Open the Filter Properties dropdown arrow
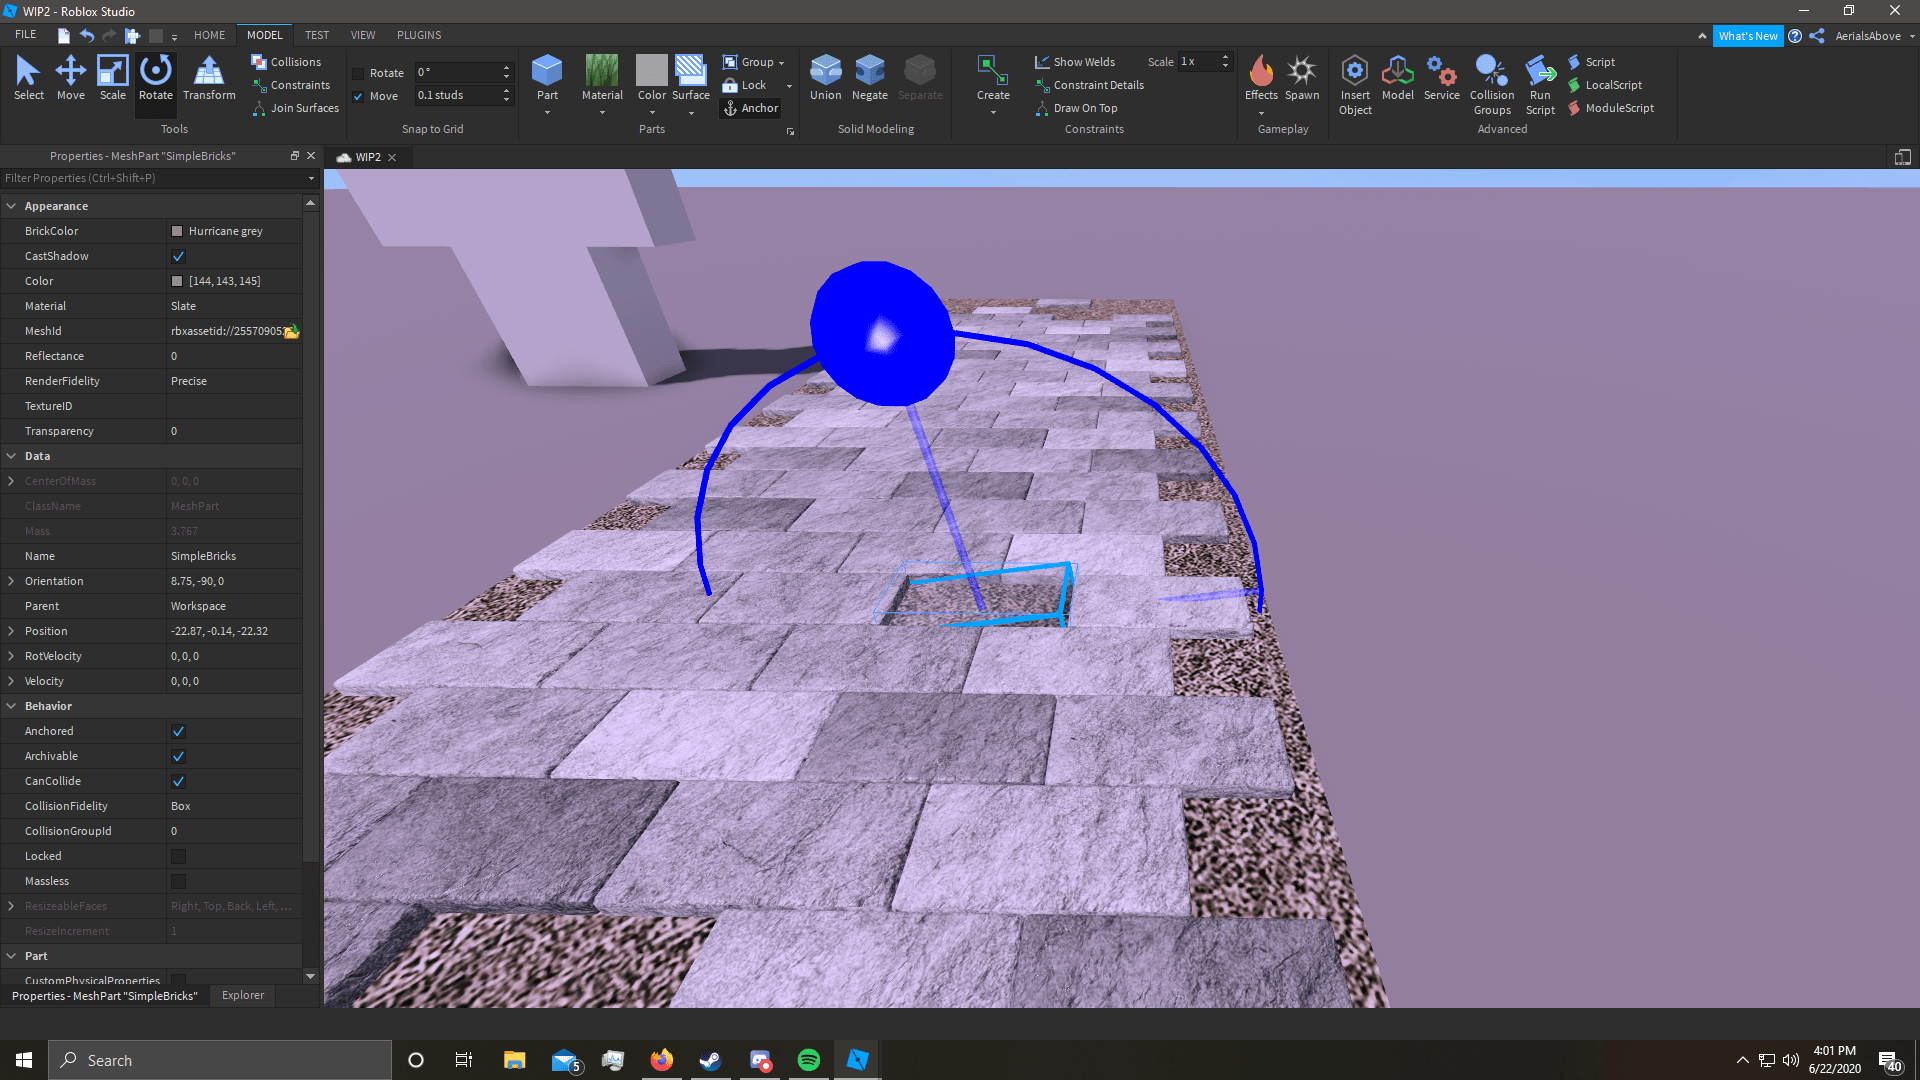 pos(311,178)
